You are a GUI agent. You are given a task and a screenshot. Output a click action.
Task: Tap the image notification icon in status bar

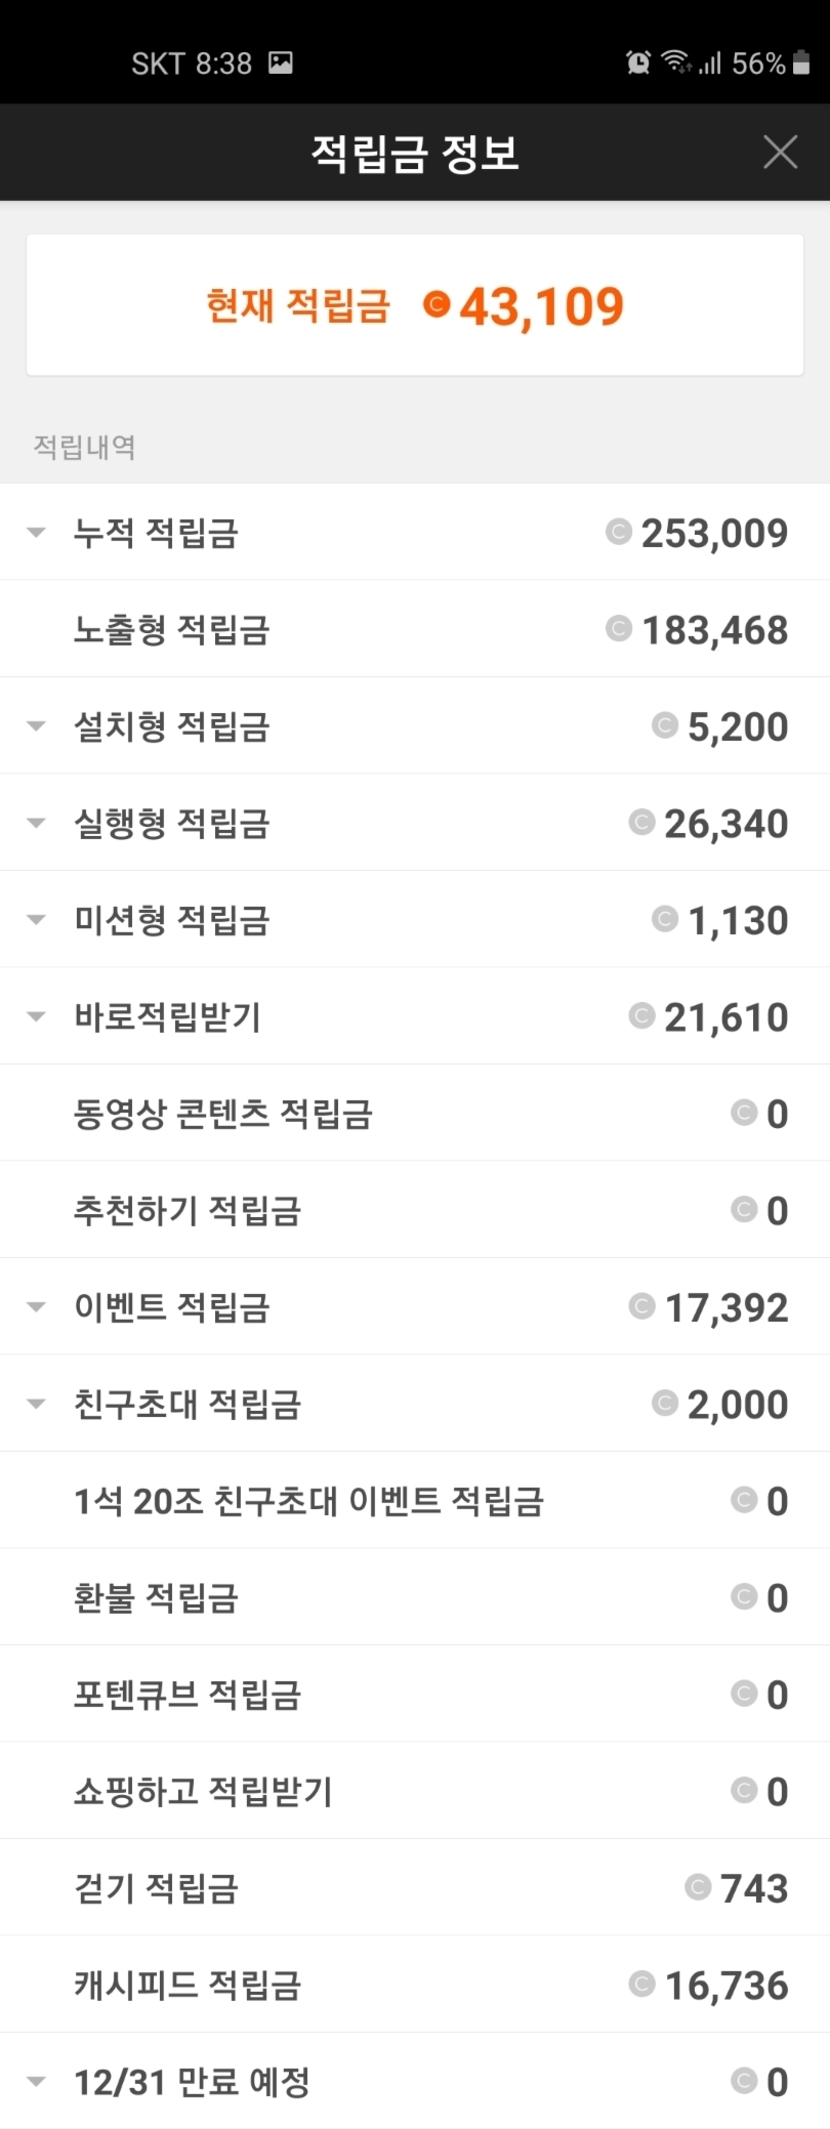[281, 63]
